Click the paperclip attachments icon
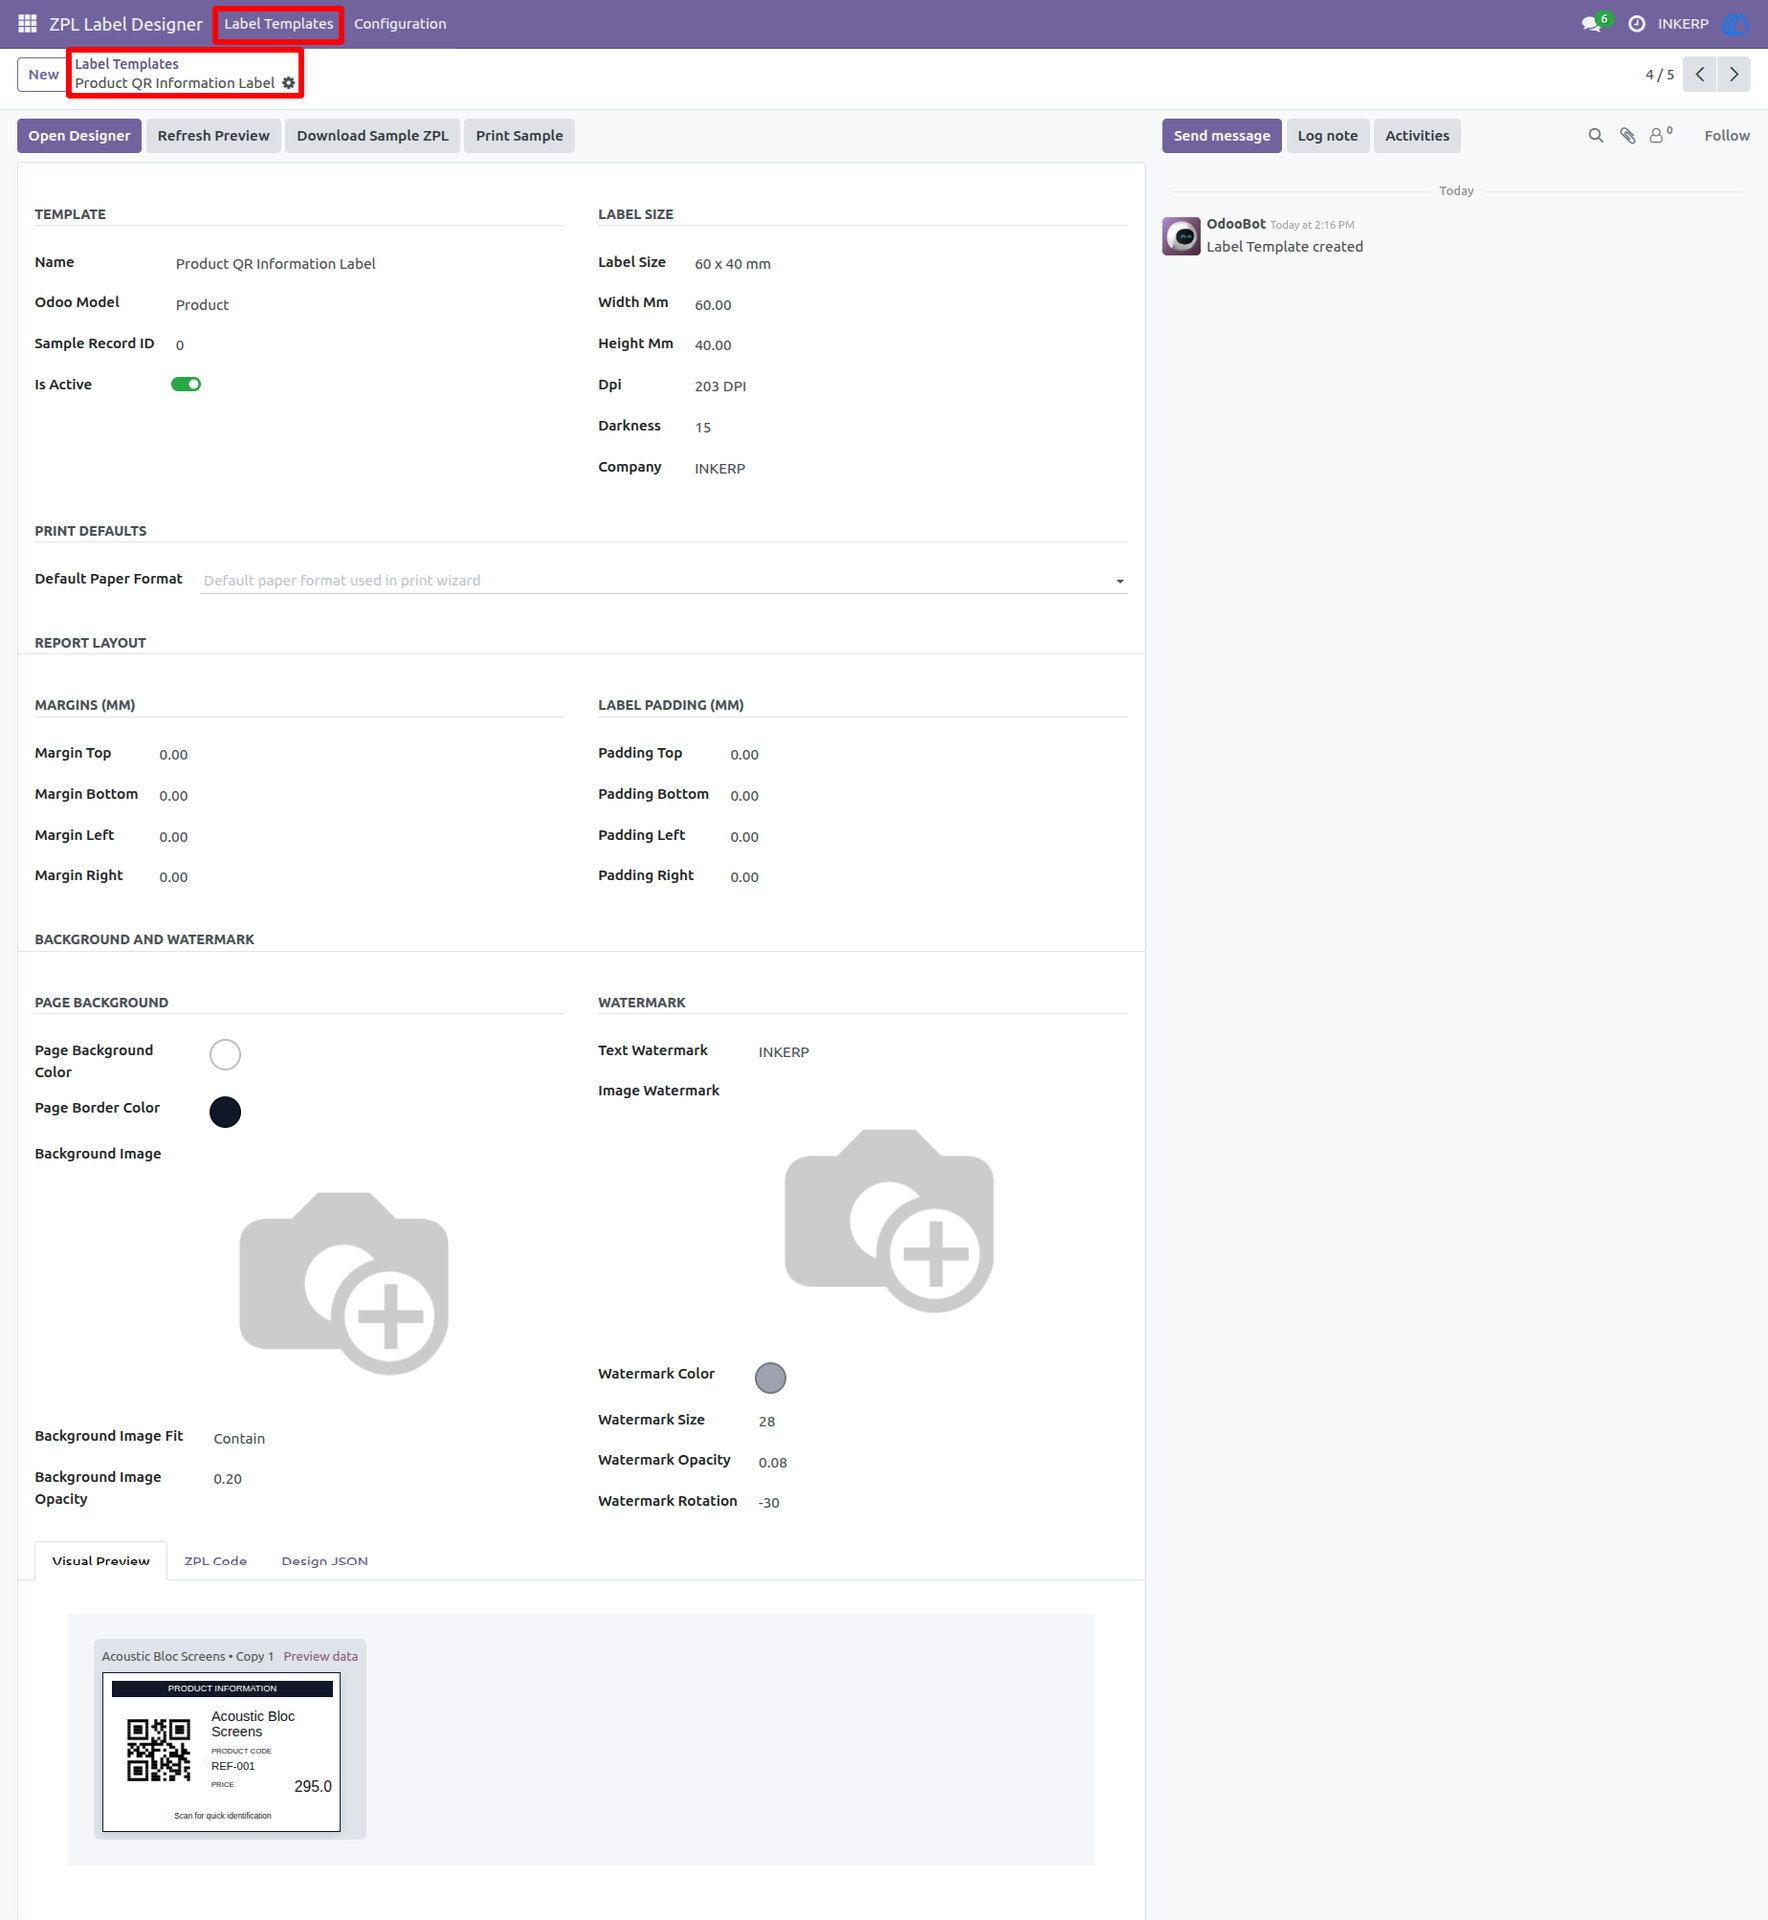This screenshot has height=1920, width=1768. 1628,136
